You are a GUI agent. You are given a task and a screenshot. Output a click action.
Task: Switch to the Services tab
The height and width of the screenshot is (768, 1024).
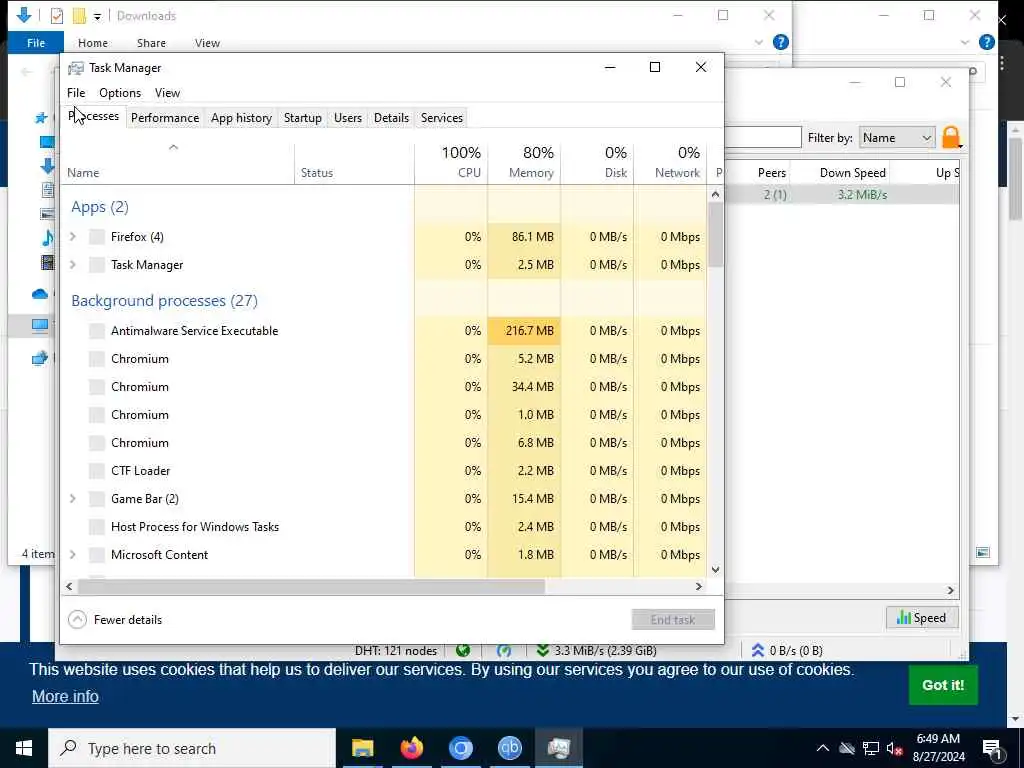click(x=441, y=118)
